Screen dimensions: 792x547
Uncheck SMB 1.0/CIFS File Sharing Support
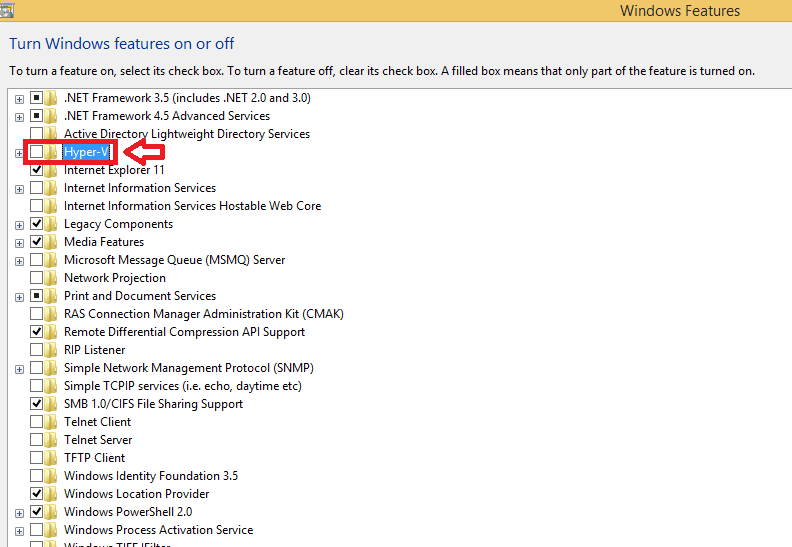(36, 403)
